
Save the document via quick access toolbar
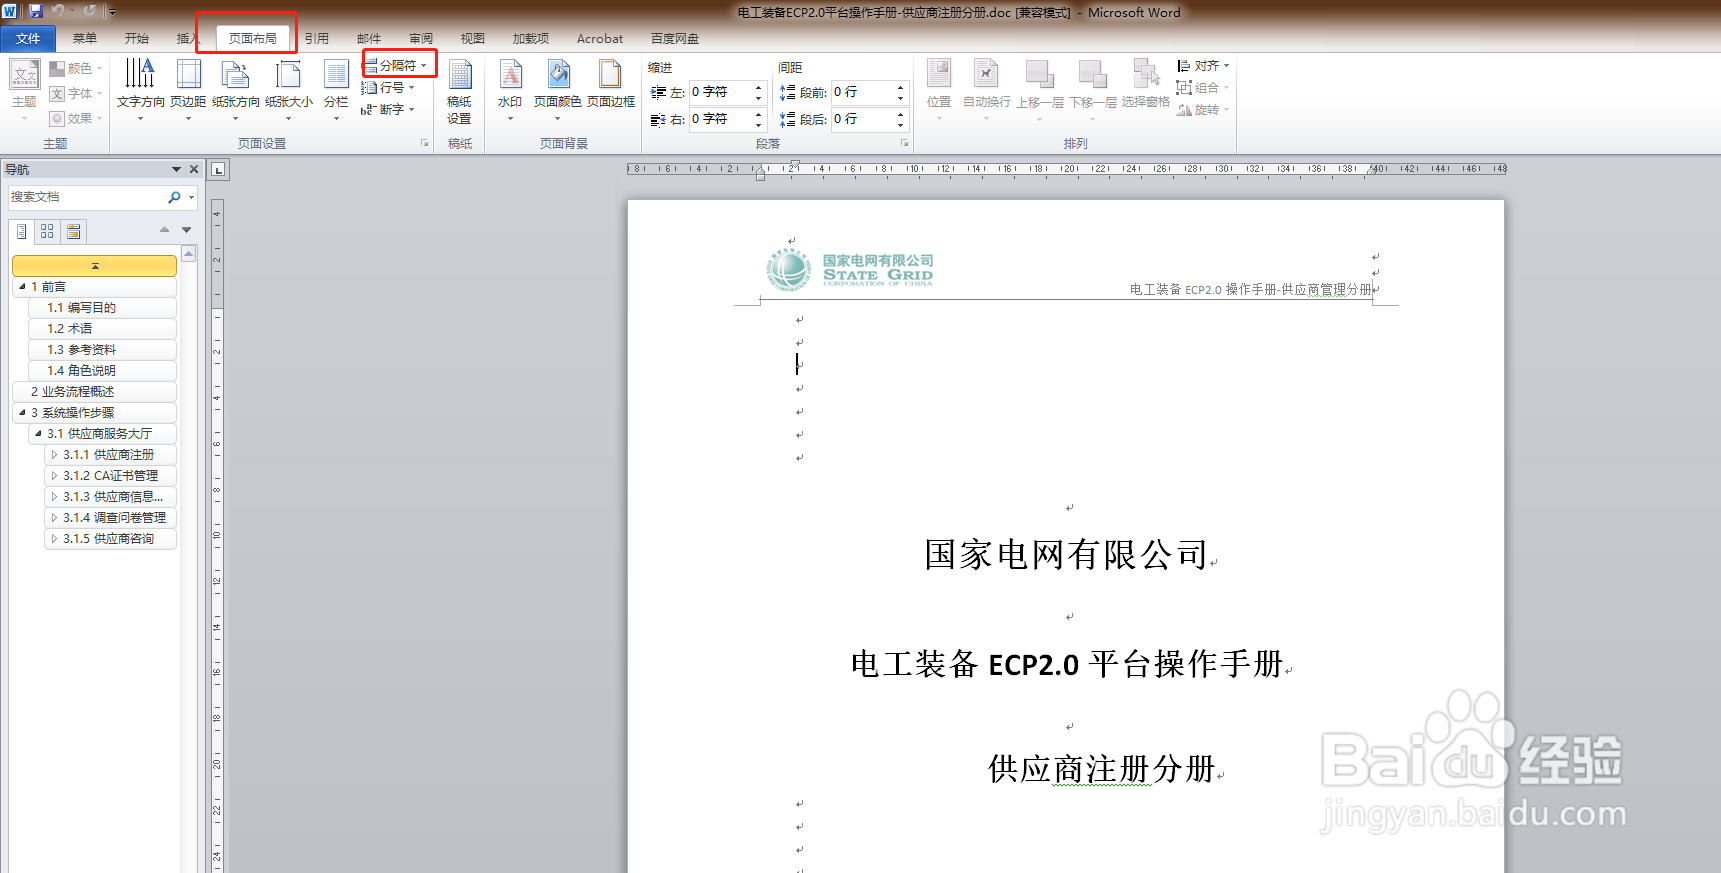tap(36, 11)
